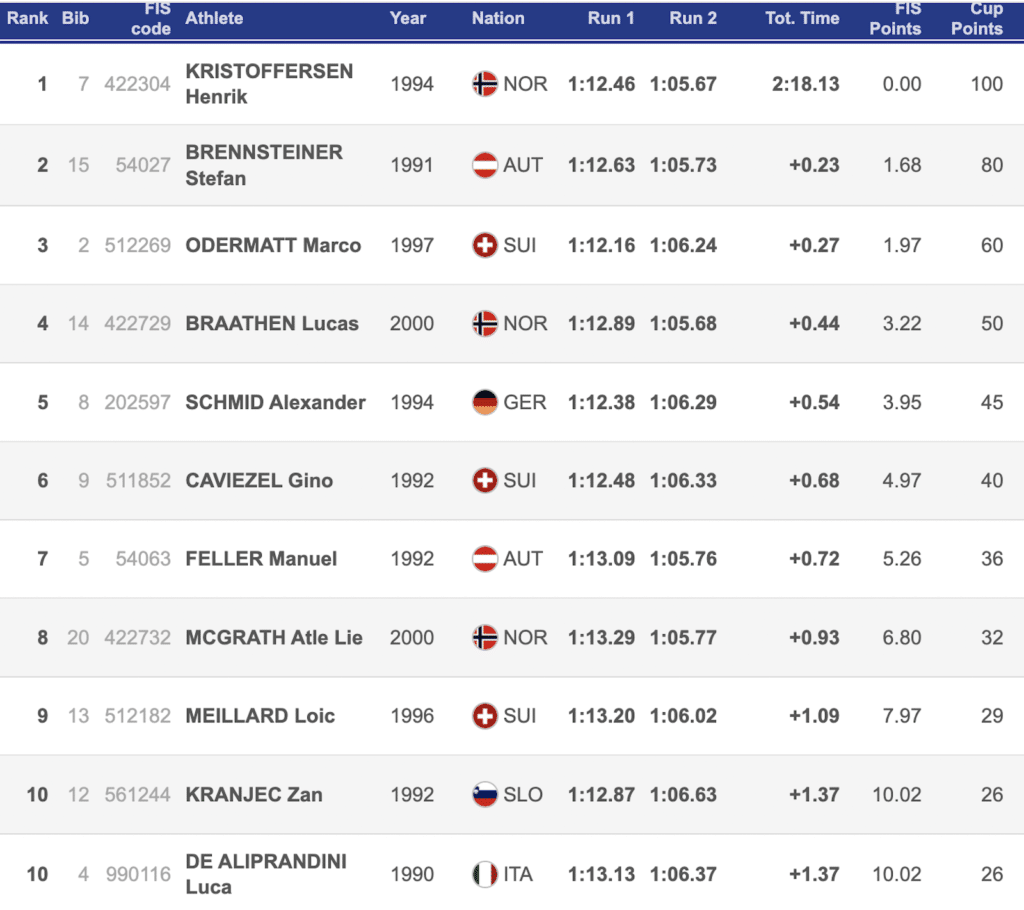Screen dimensions: 1024x910
Task: Click the Athlete column header
Action: coord(214,18)
